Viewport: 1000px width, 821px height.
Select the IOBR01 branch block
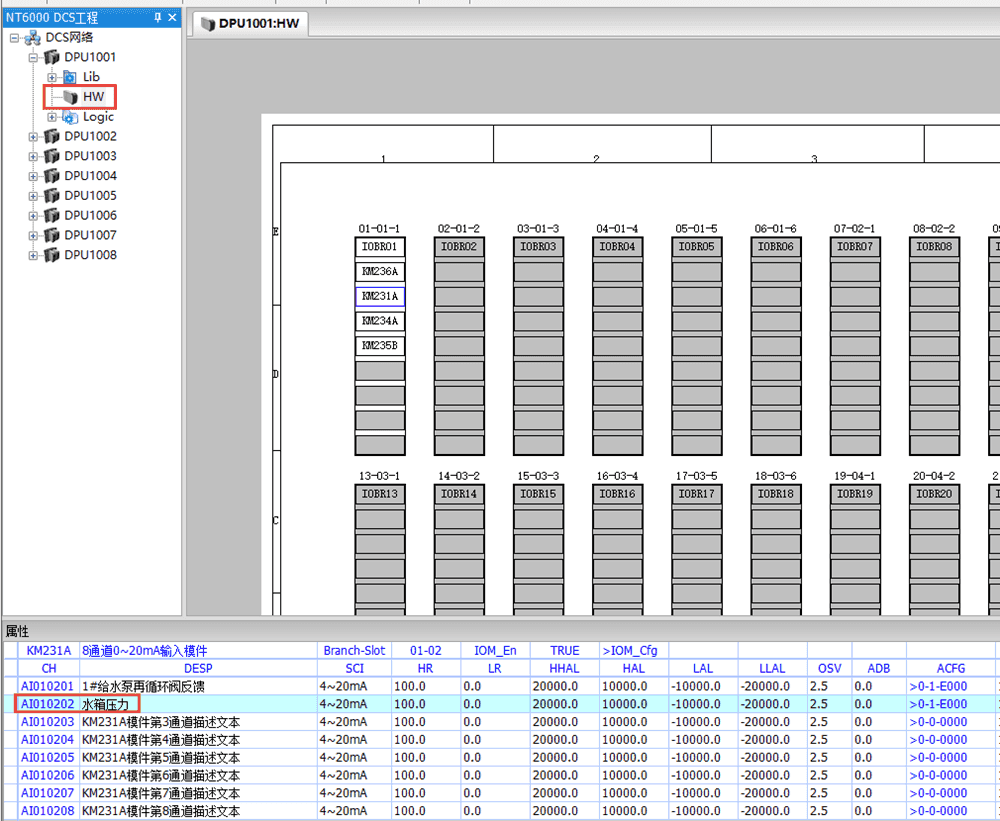[x=379, y=247]
